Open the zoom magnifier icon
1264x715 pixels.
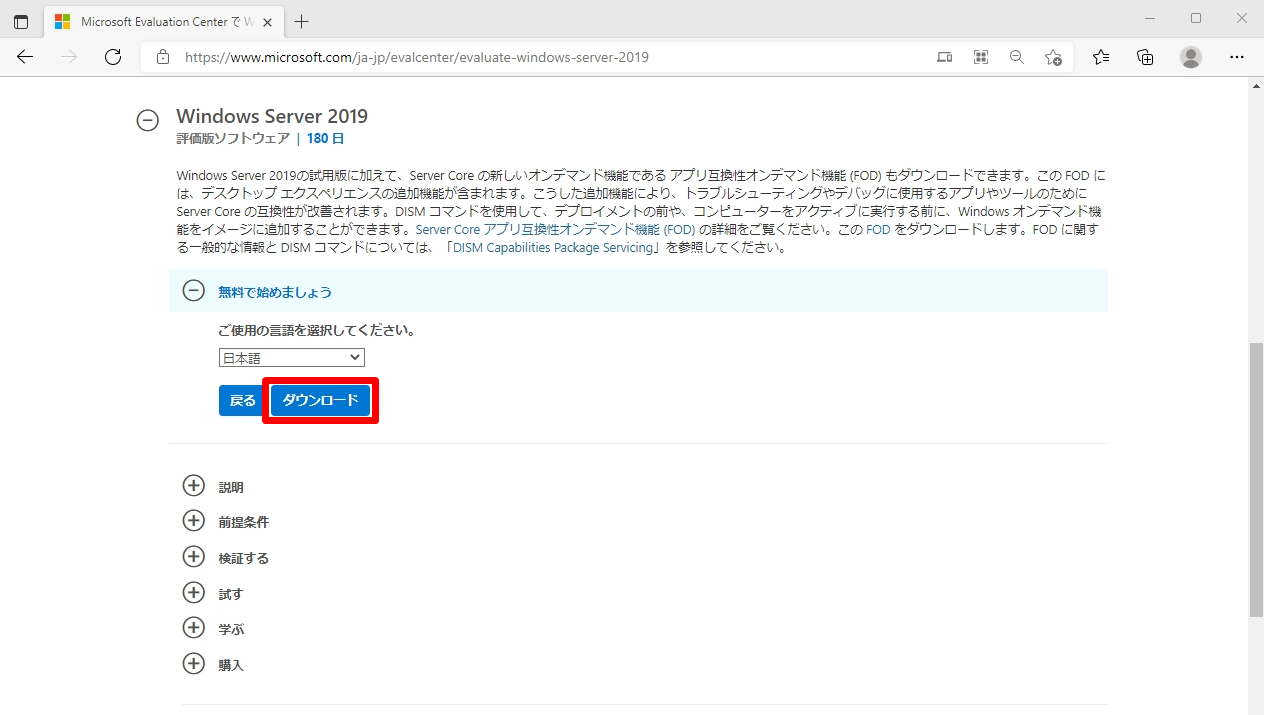click(1017, 57)
